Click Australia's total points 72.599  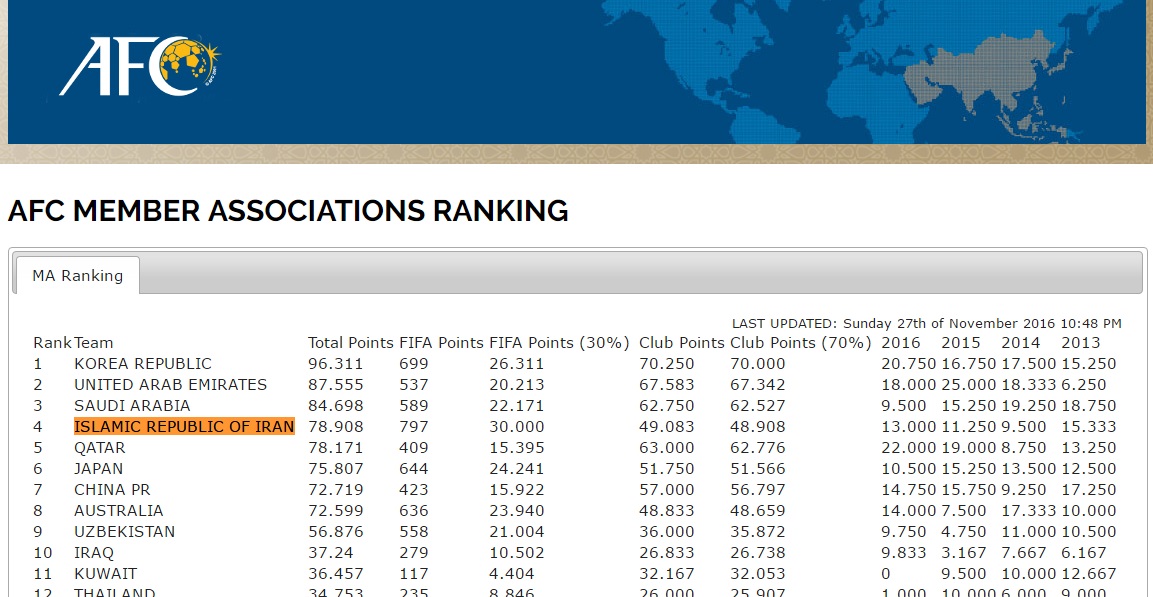pyautogui.click(x=335, y=510)
